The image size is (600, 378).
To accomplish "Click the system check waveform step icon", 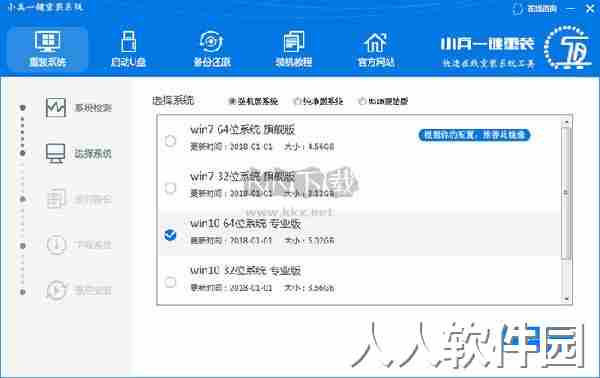I will 56,108.
